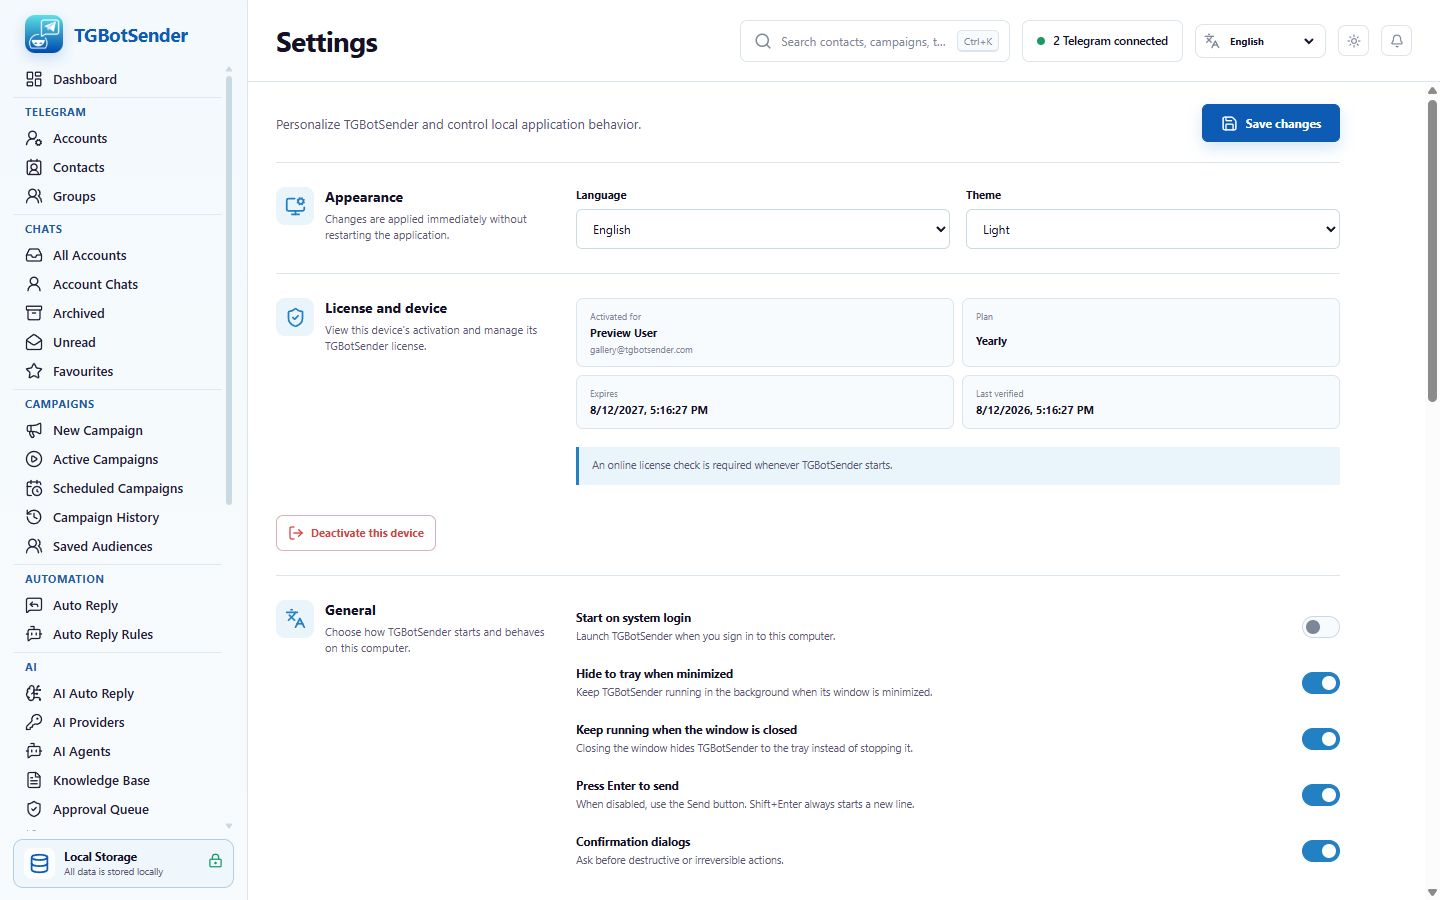Click the Favourites star icon
This screenshot has width=1440, height=900.
pyautogui.click(x=34, y=371)
